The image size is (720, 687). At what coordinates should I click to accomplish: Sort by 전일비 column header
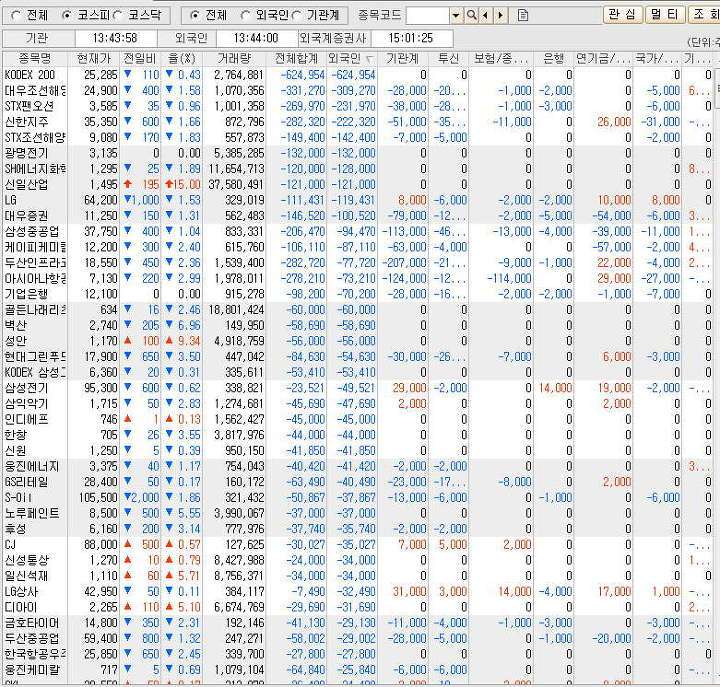(140, 59)
